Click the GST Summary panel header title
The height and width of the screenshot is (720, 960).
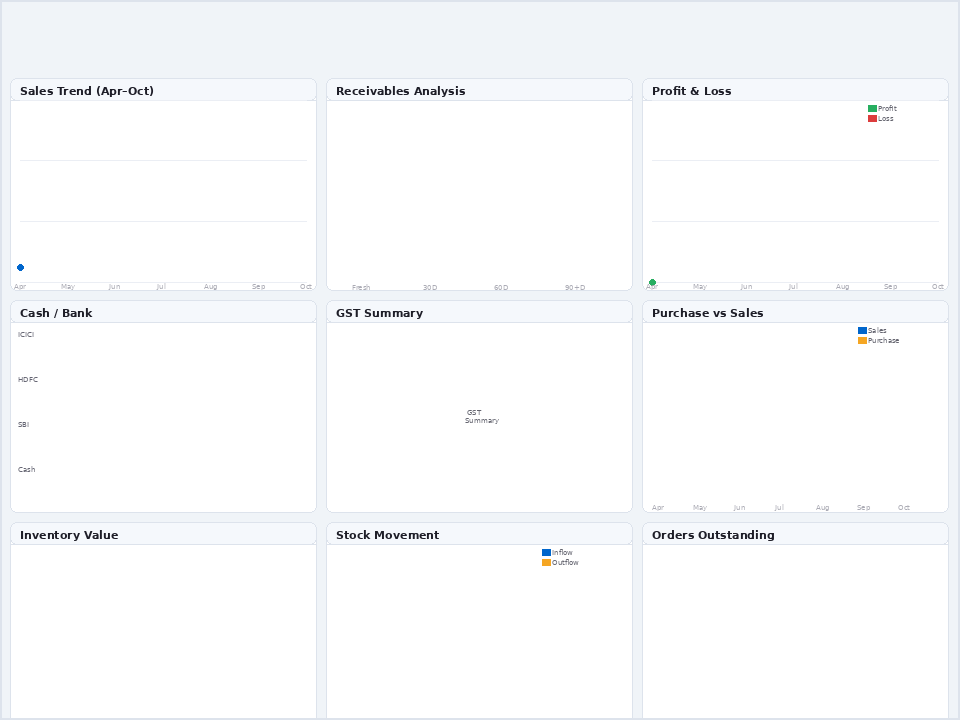[x=379, y=313]
